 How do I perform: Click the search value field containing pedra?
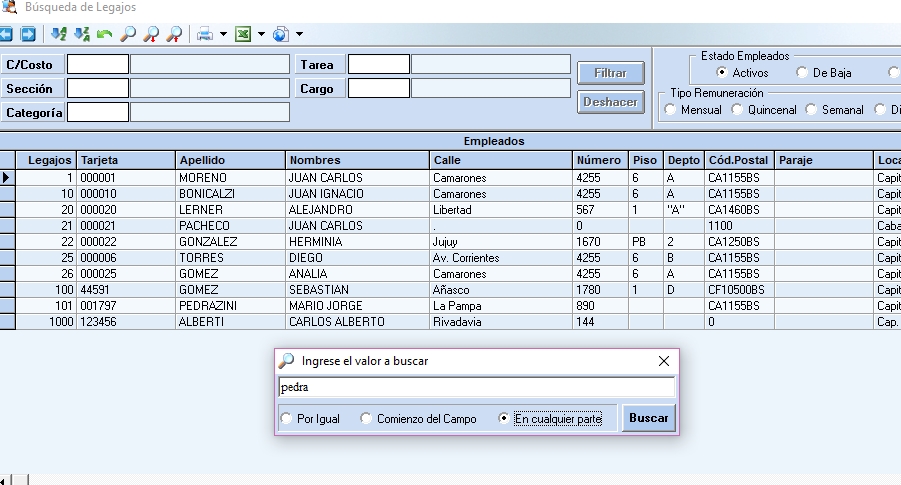click(x=476, y=387)
